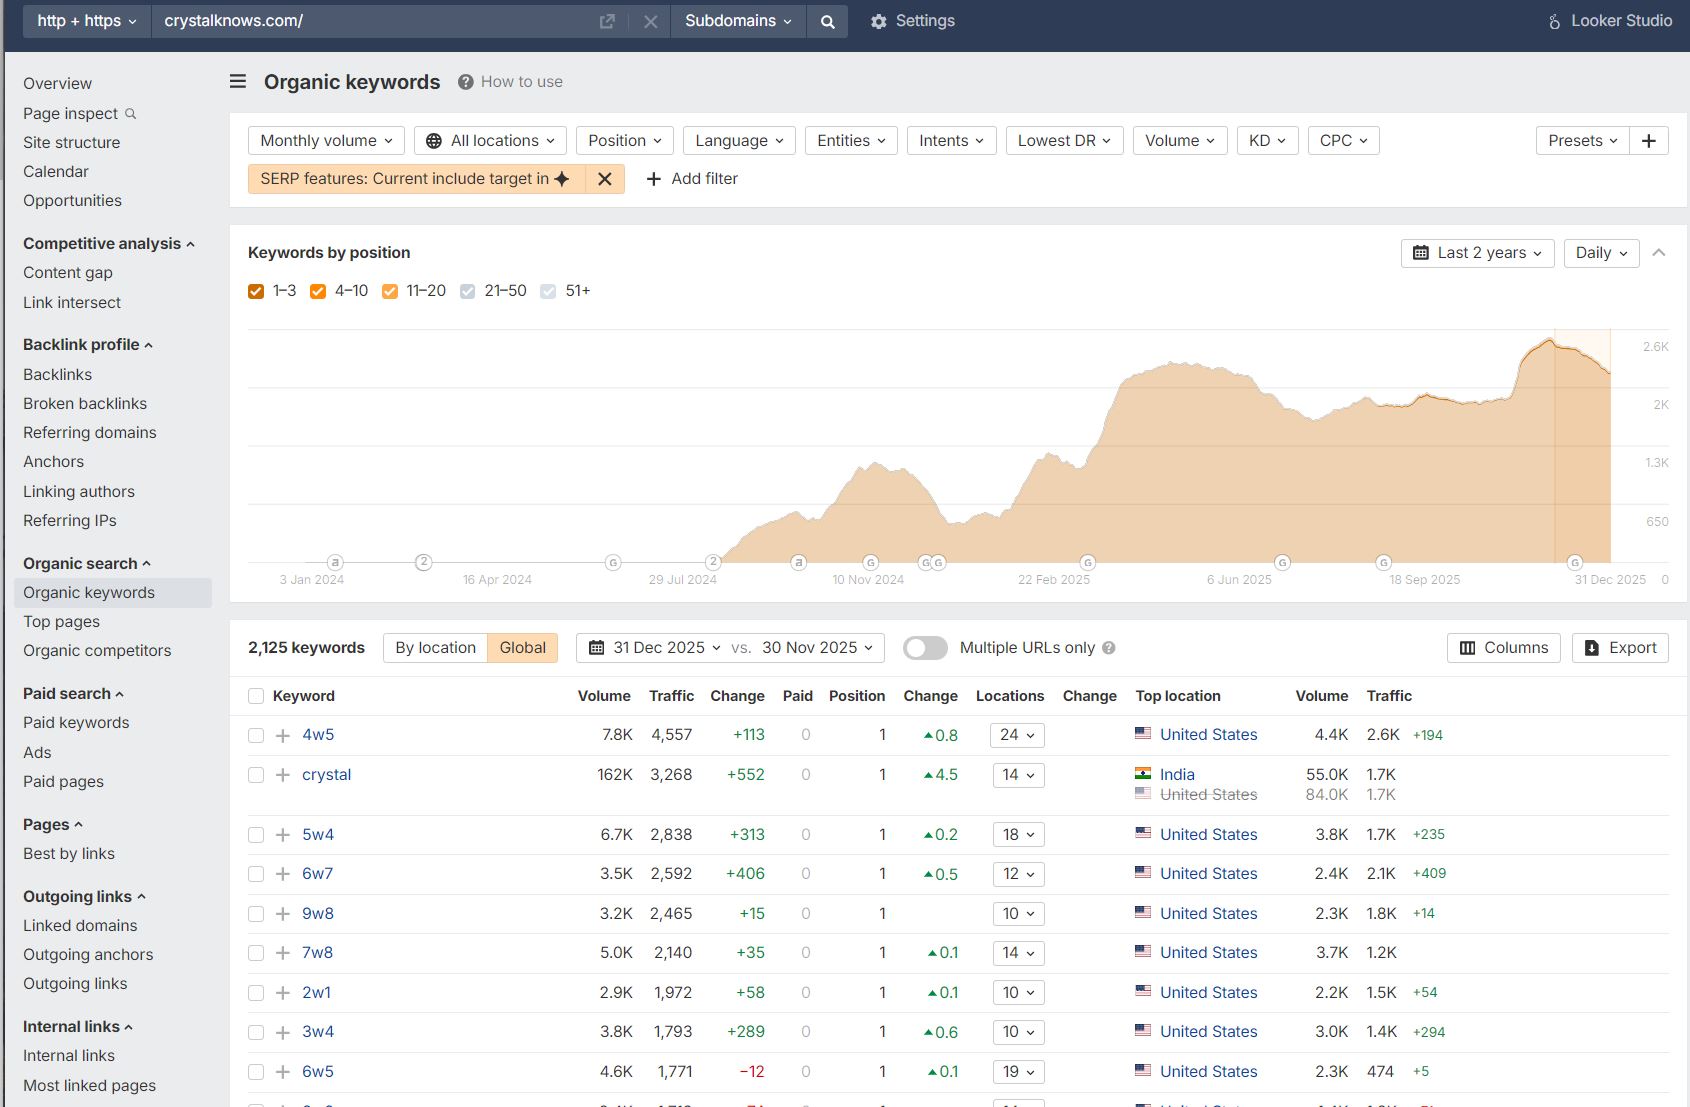Enable the 21–50 position checkbox

click(x=467, y=291)
